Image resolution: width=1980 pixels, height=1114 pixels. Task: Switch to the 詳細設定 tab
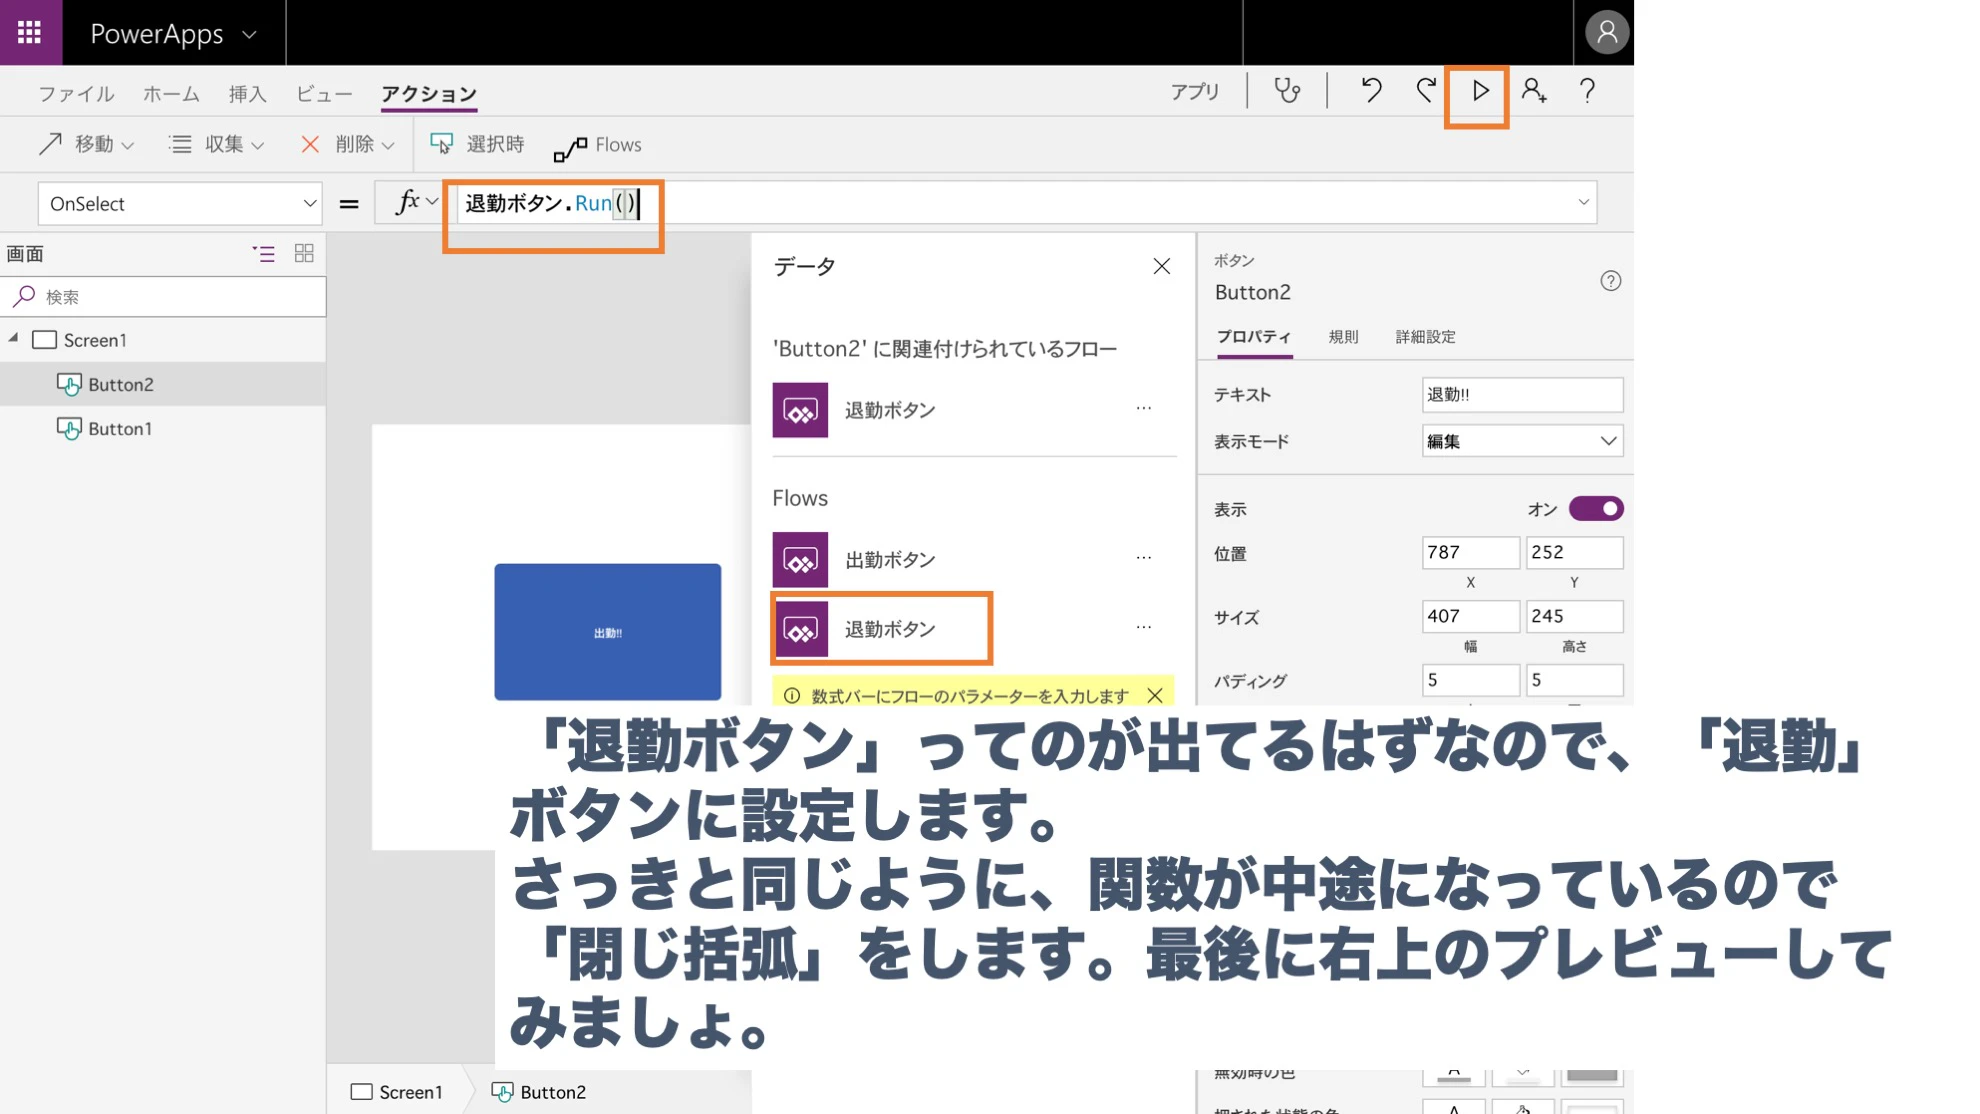pos(1425,337)
